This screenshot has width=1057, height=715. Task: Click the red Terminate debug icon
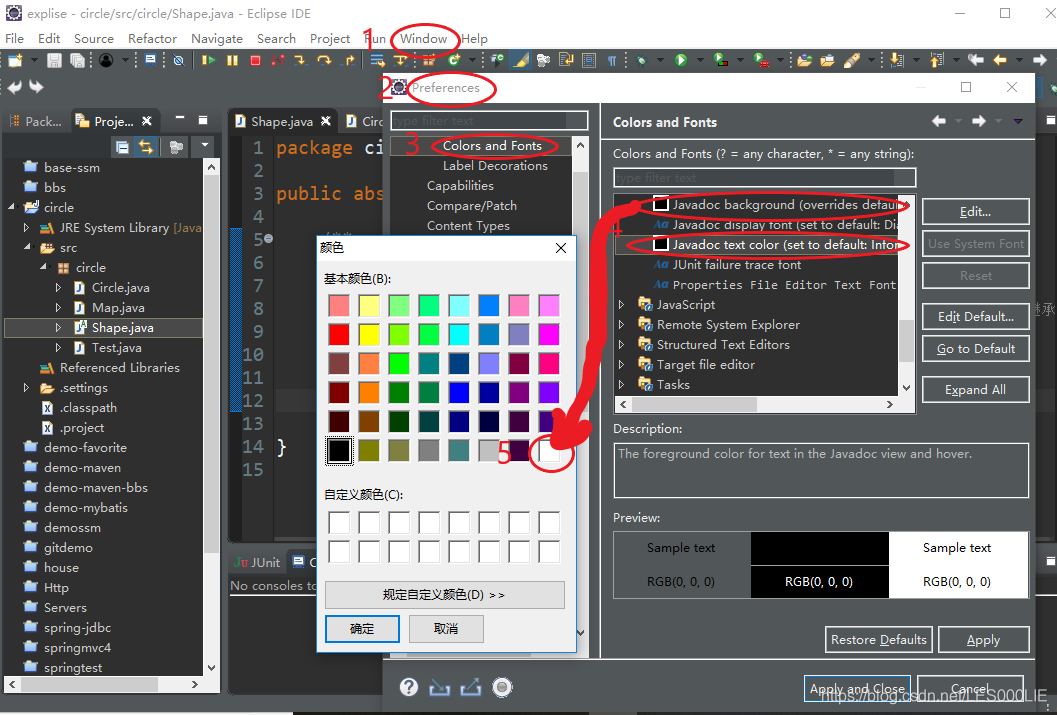pyautogui.click(x=255, y=61)
